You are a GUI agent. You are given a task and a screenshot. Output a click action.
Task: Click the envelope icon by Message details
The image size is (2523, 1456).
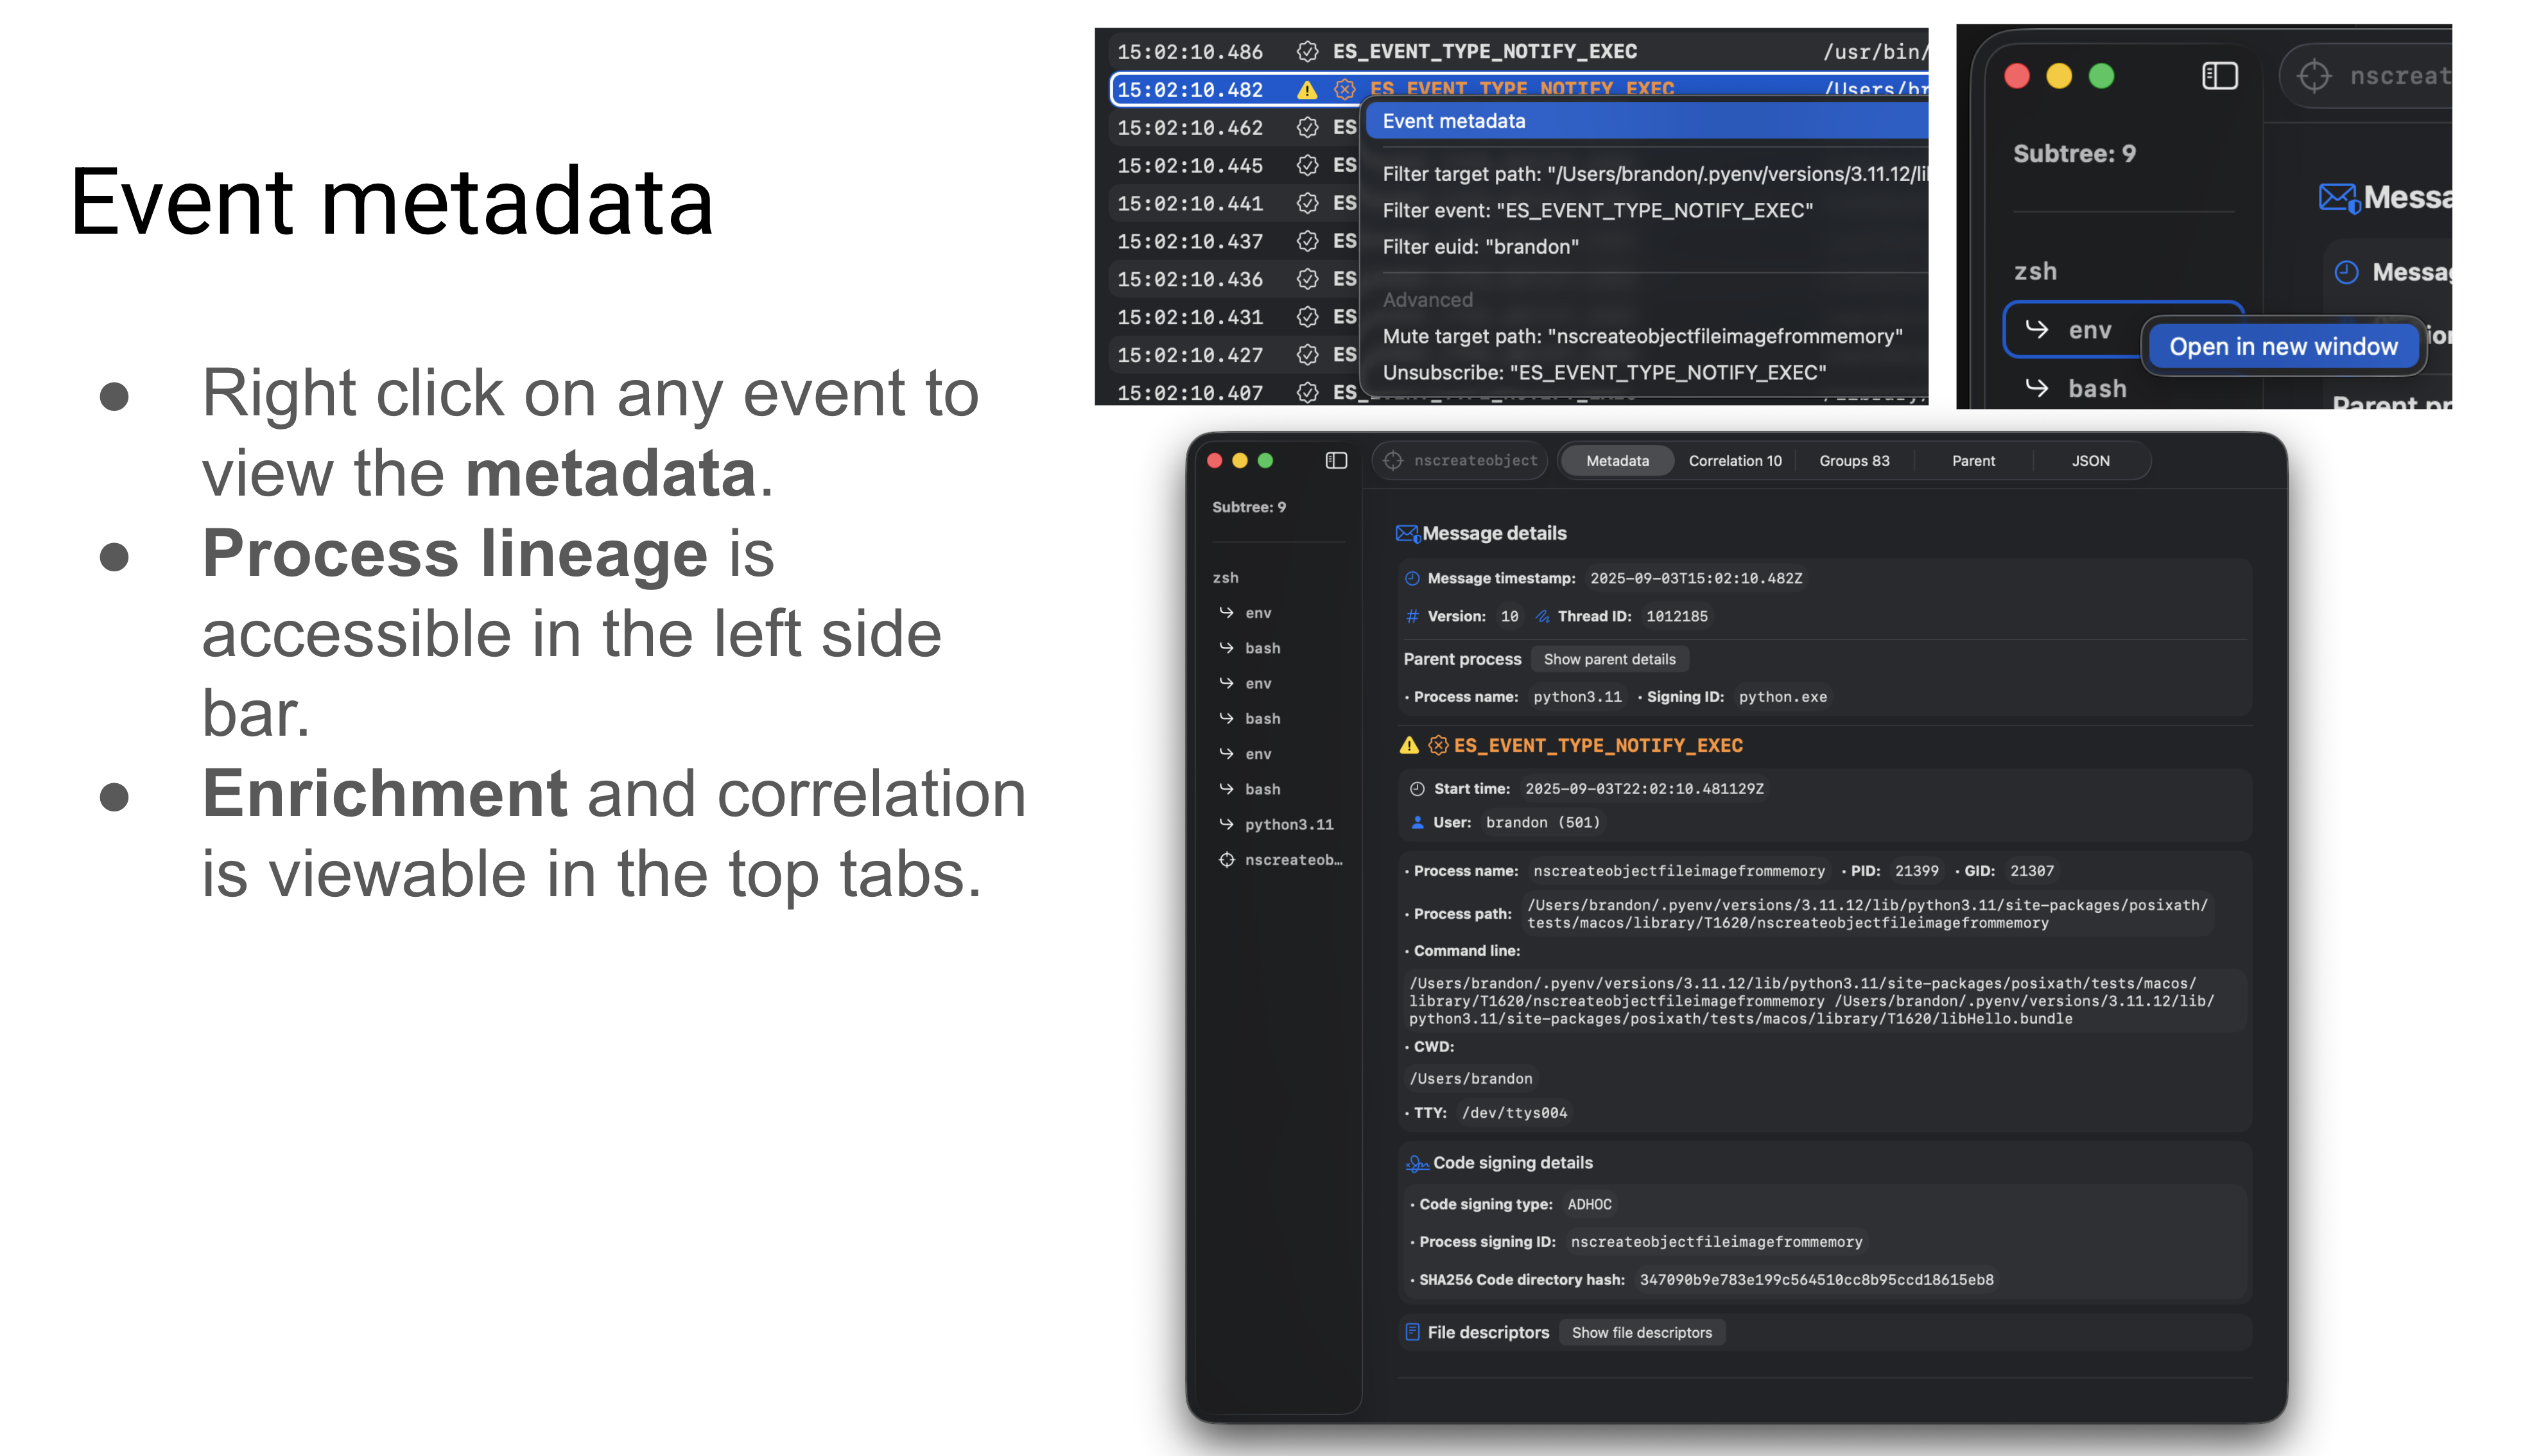[1407, 534]
